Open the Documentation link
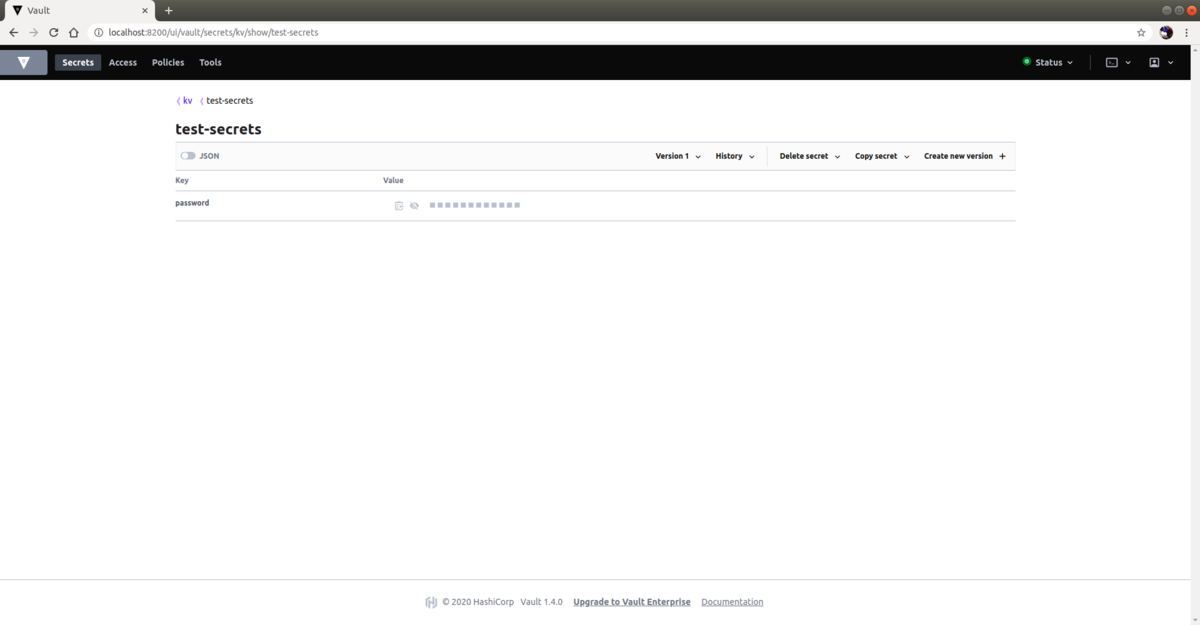The image size is (1200, 625). click(x=732, y=602)
